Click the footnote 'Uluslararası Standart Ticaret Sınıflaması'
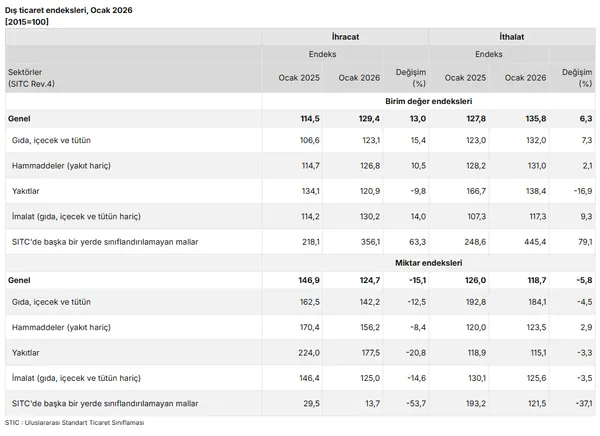The image size is (600, 436). pos(88,424)
